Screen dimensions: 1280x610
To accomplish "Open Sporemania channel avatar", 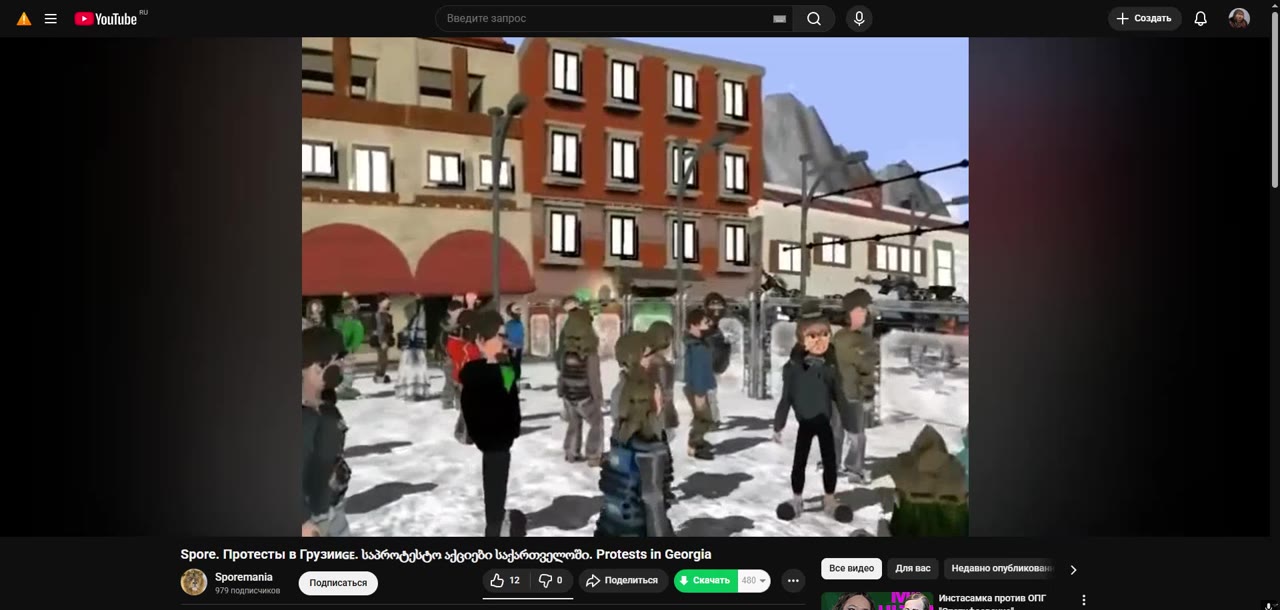I will [x=194, y=582].
